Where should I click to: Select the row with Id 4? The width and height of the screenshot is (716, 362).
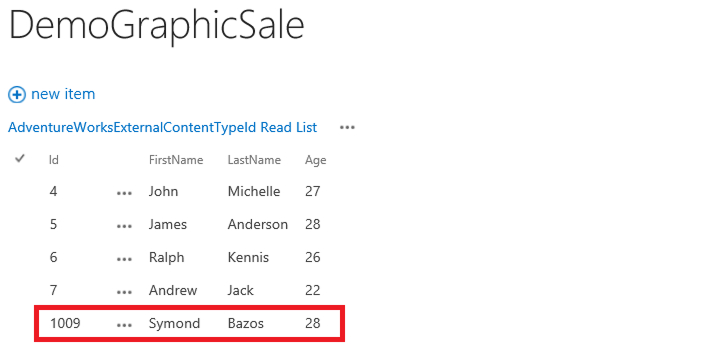[190, 191]
